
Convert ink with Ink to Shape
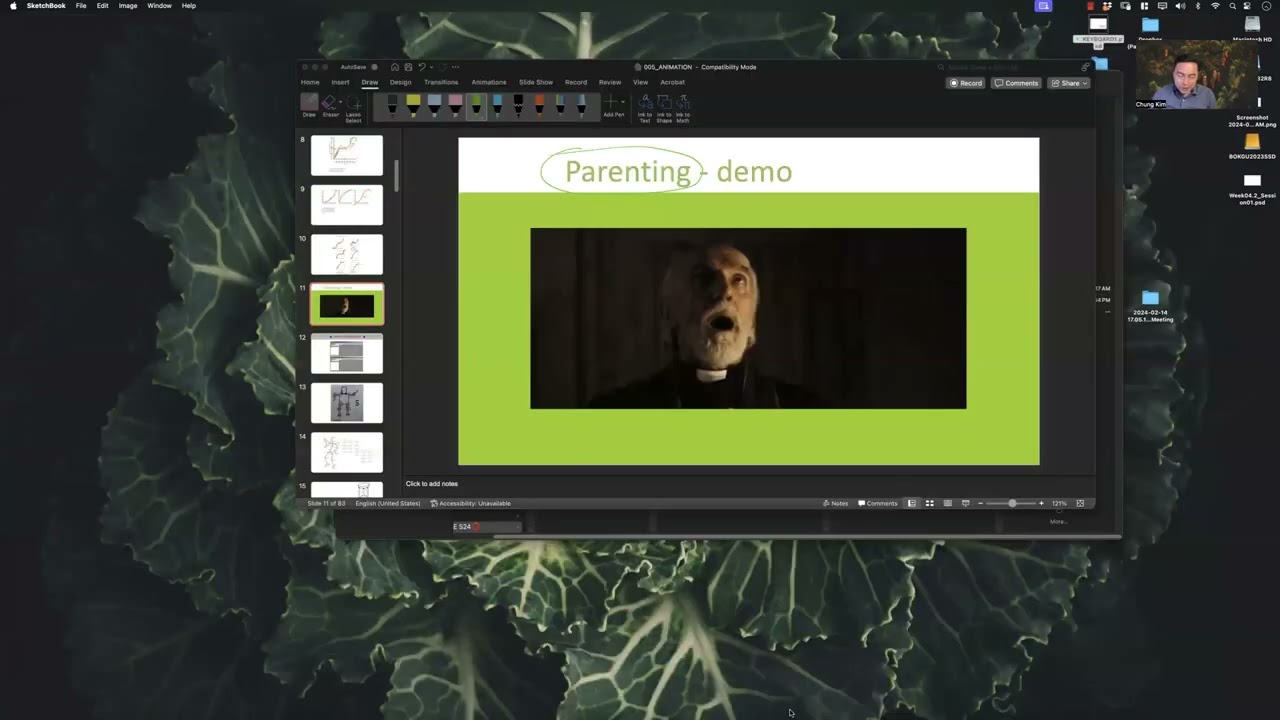pyautogui.click(x=664, y=108)
